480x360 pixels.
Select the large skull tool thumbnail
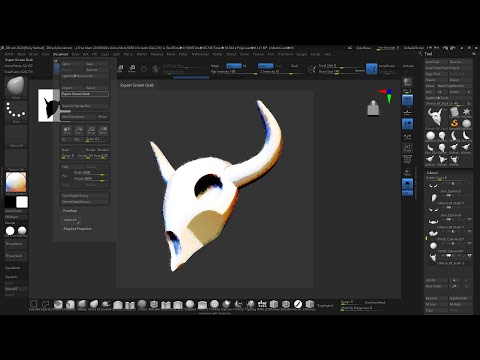click(436, 117)
